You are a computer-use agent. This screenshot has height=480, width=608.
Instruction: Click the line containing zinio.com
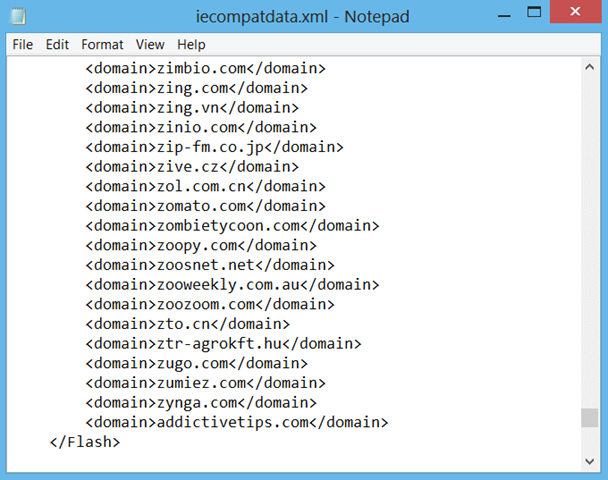click(201, 127)
